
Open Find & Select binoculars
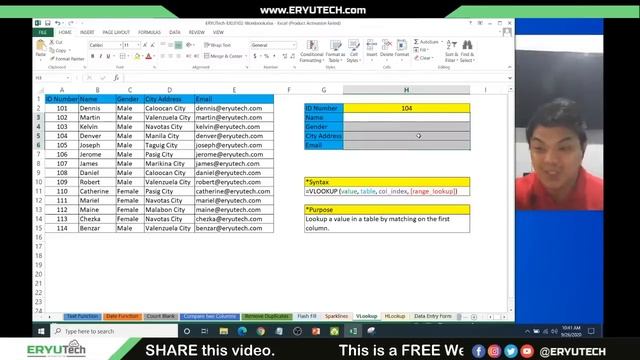467,51
